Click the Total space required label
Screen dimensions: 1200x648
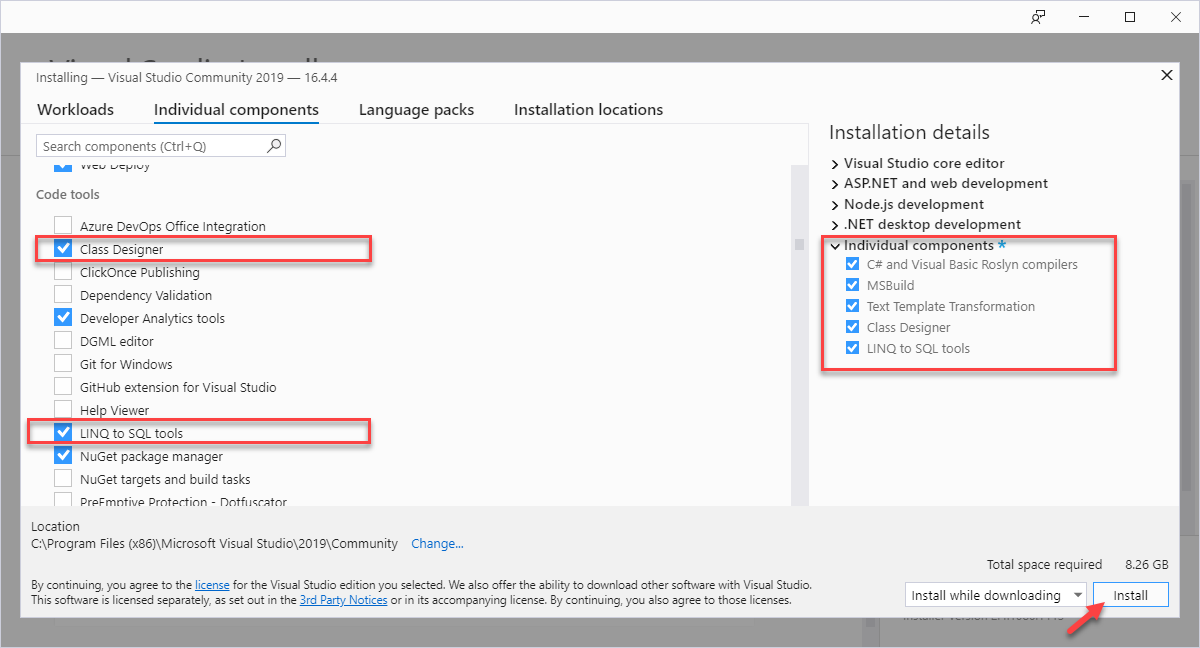(1044, 565)
